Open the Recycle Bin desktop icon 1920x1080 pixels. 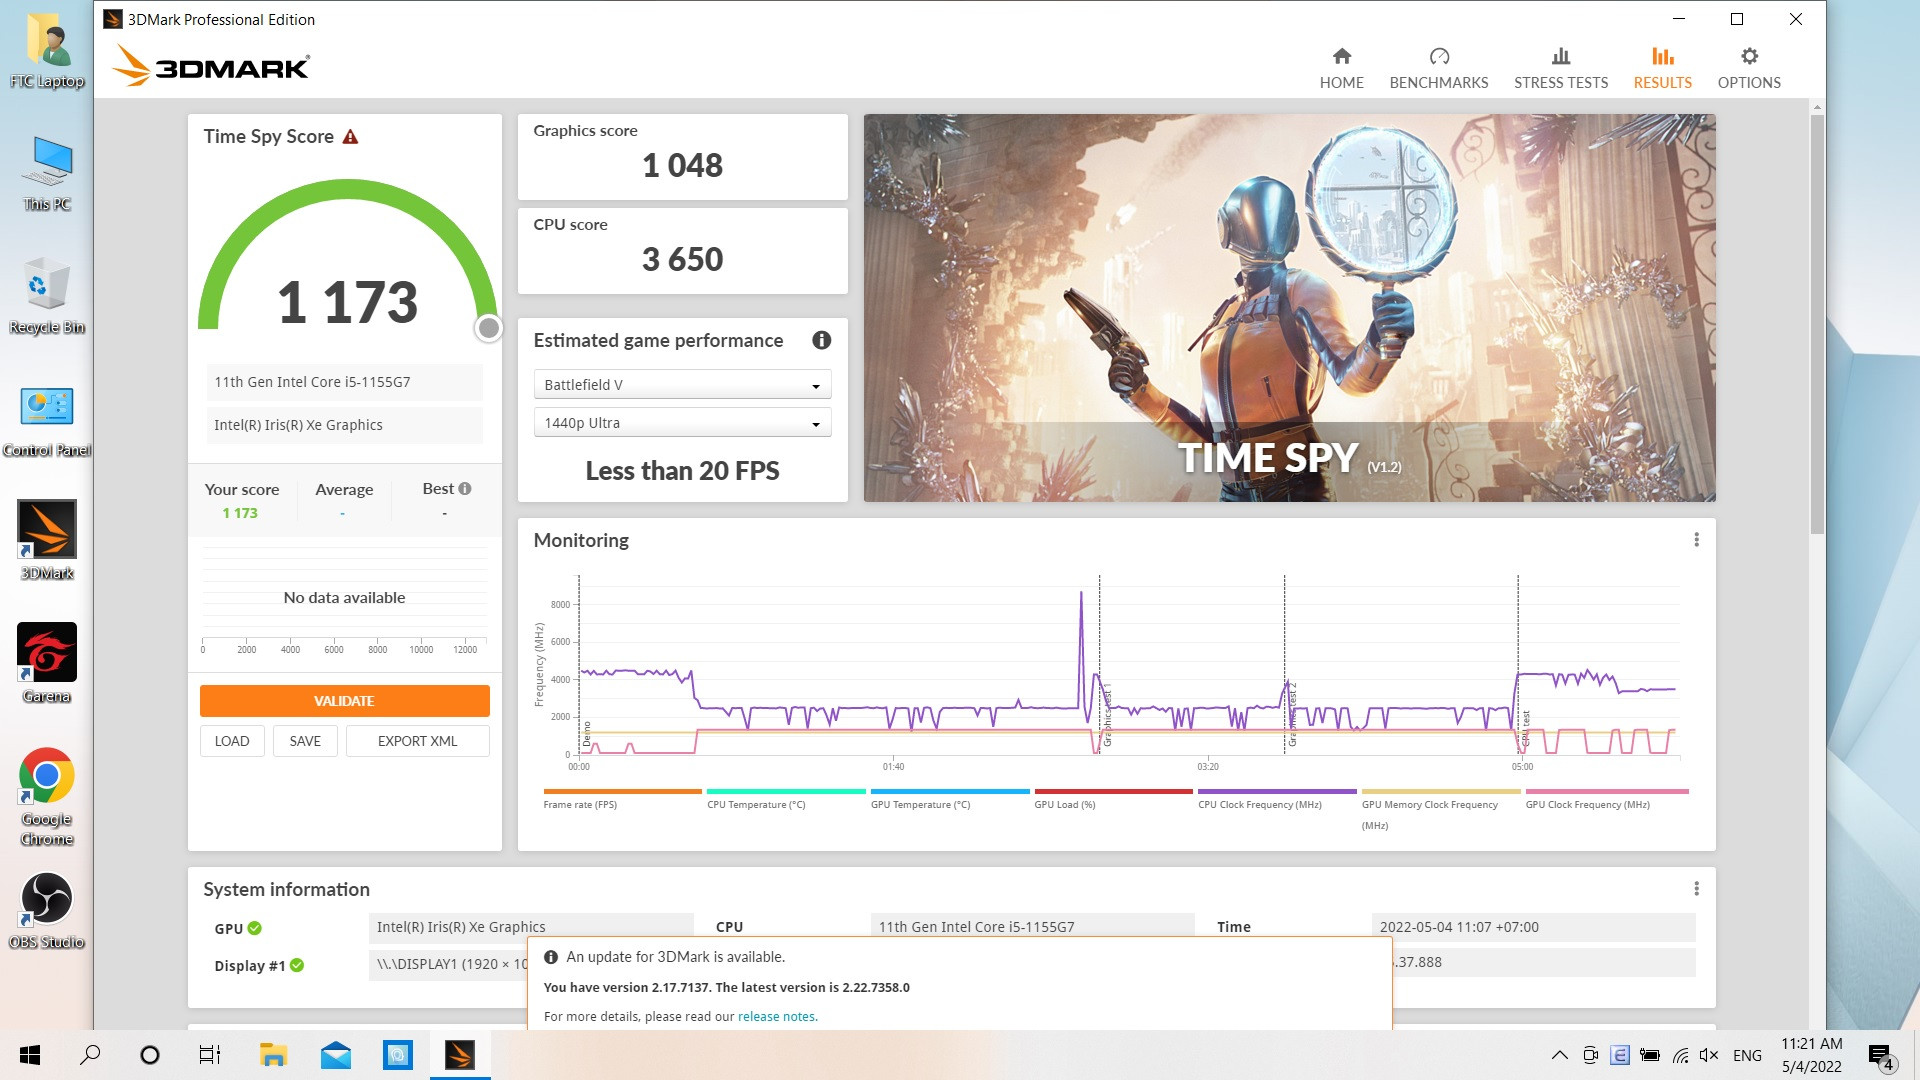point(47,297)
